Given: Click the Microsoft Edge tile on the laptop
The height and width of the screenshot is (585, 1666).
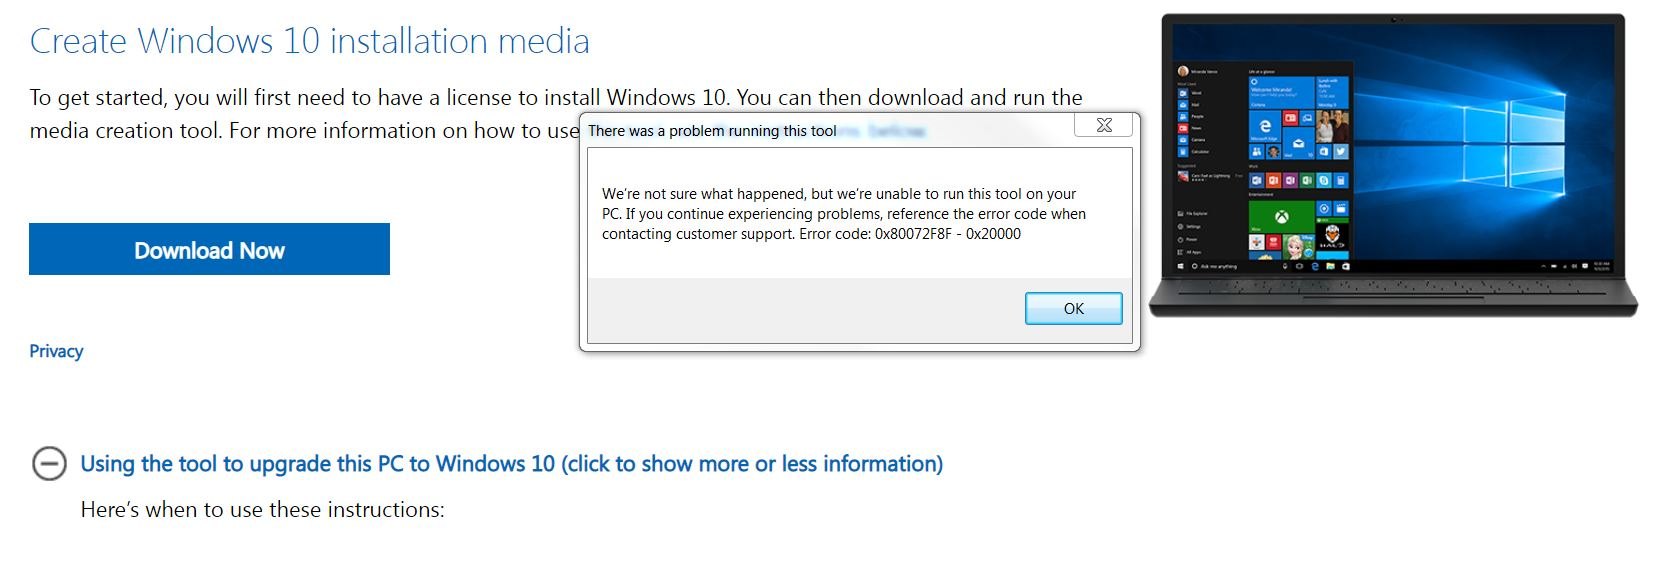Looking at the screenshot, I should [1264, 128].
